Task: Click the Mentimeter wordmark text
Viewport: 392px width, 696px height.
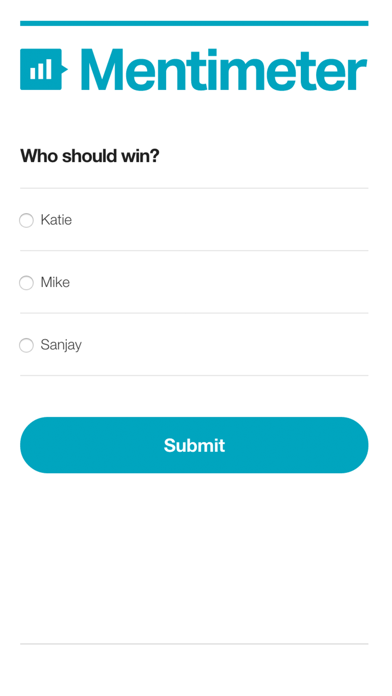Action: pos(224,70)
